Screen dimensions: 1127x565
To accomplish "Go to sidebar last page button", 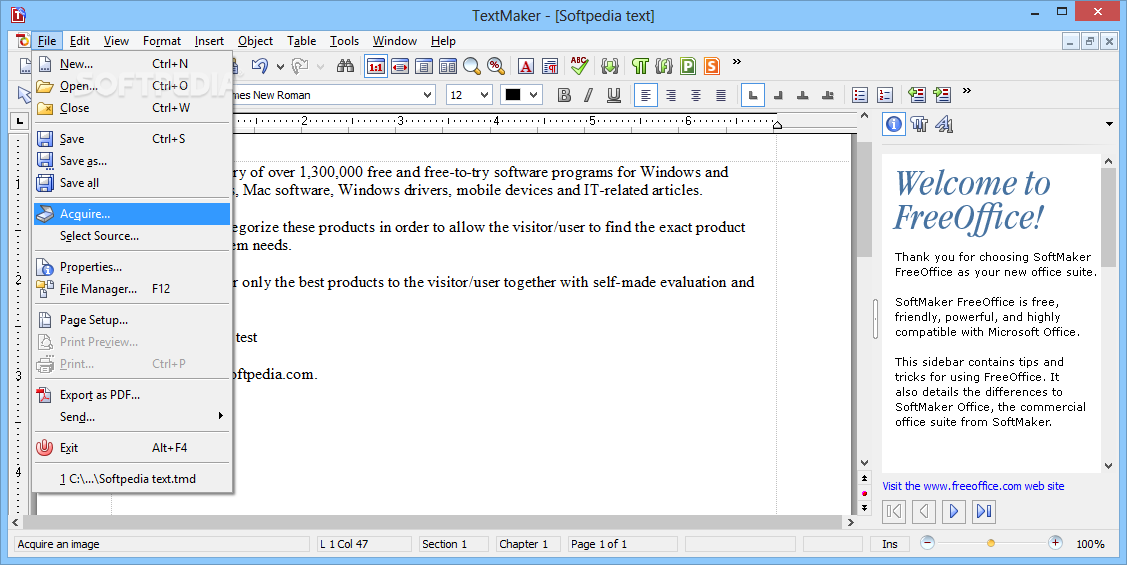I will pos(984,511).
